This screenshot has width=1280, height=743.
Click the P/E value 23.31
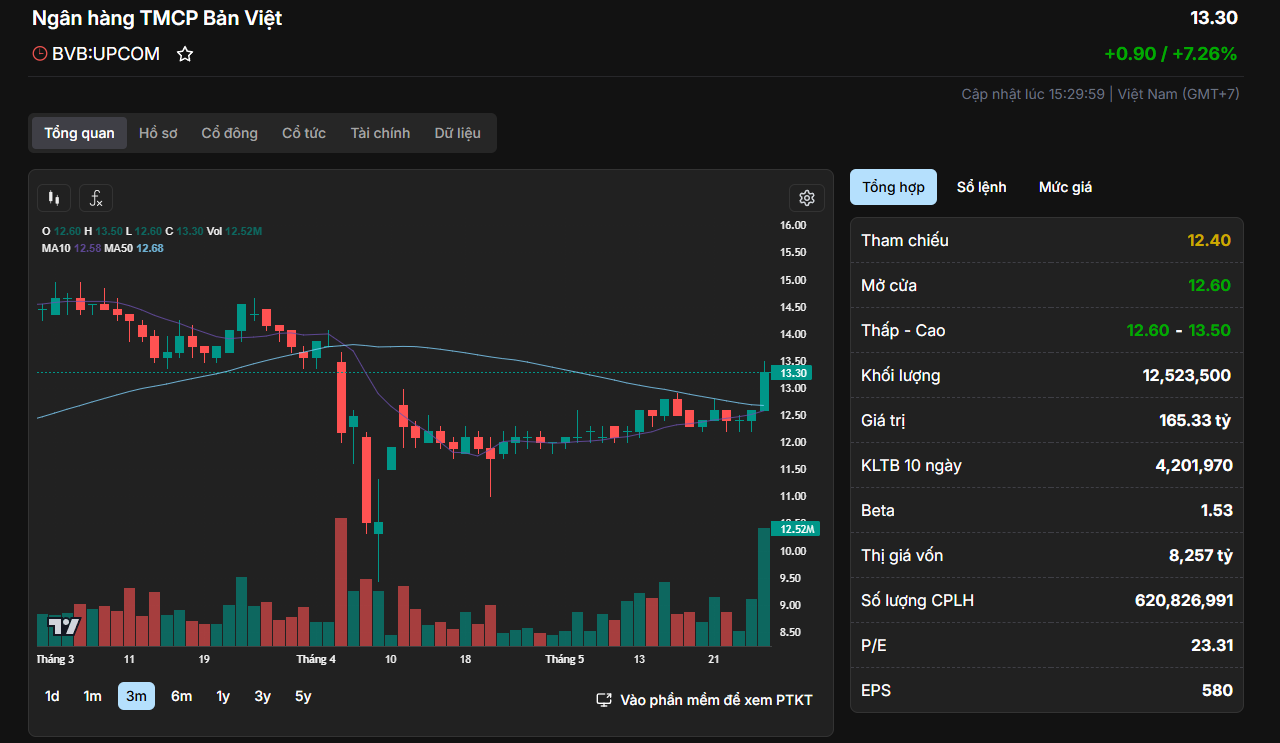click(1211, 645)
